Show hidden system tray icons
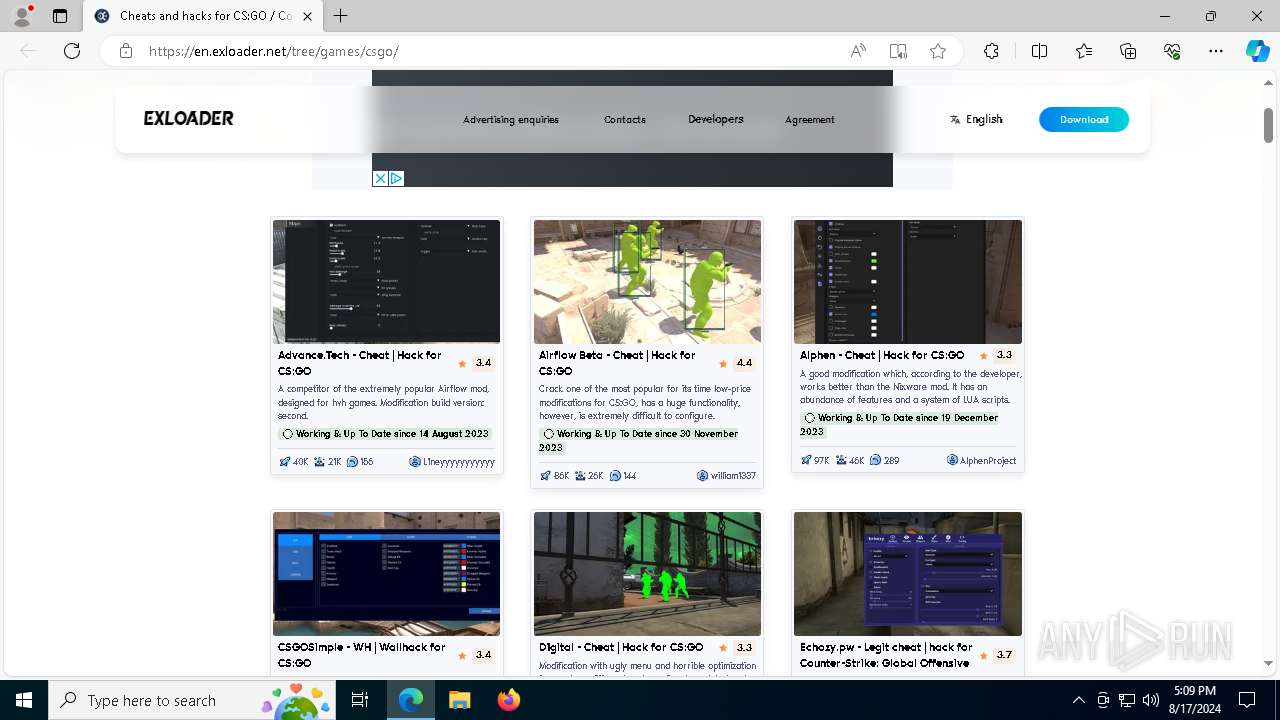 [1078, 700]
